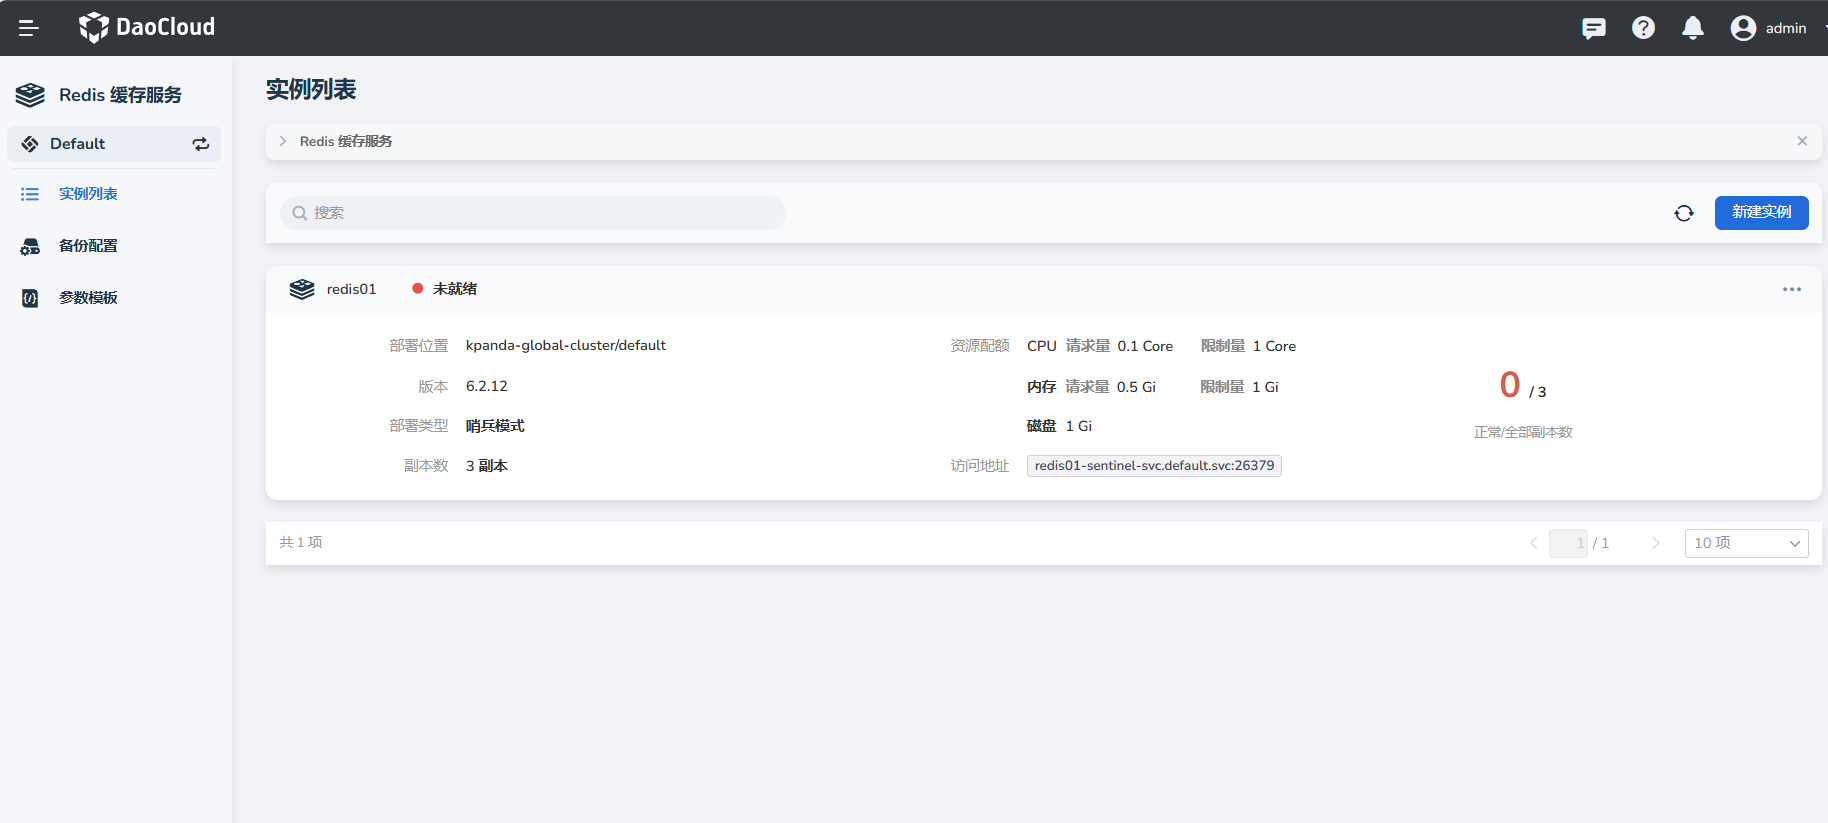The image size is (1828, 823).
Task: Open the help question mark icon
Action: [x=1643, y=28]
